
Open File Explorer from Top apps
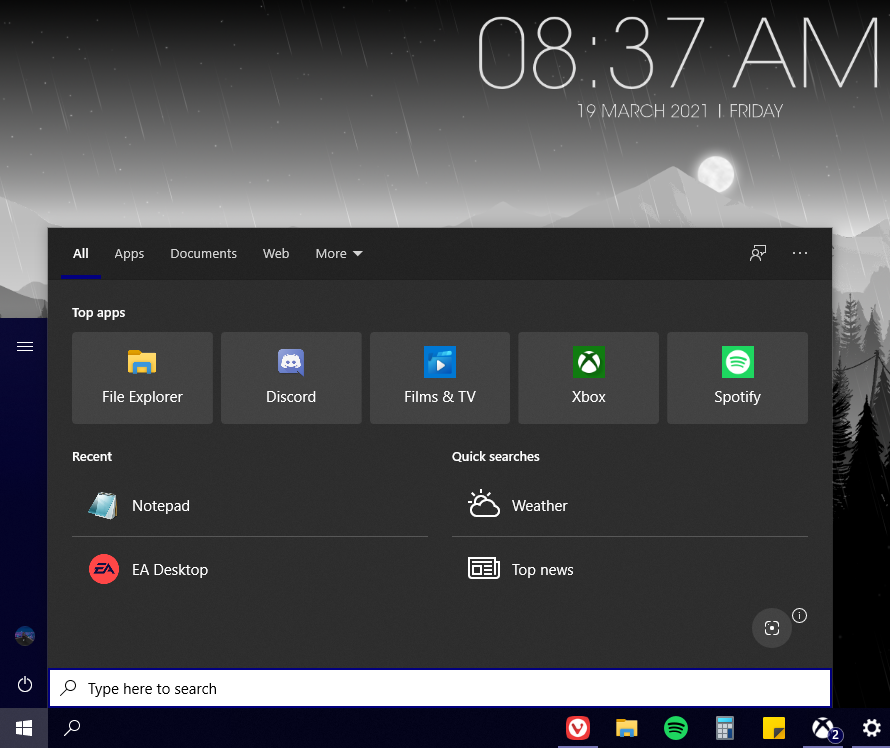coord(142,377)
